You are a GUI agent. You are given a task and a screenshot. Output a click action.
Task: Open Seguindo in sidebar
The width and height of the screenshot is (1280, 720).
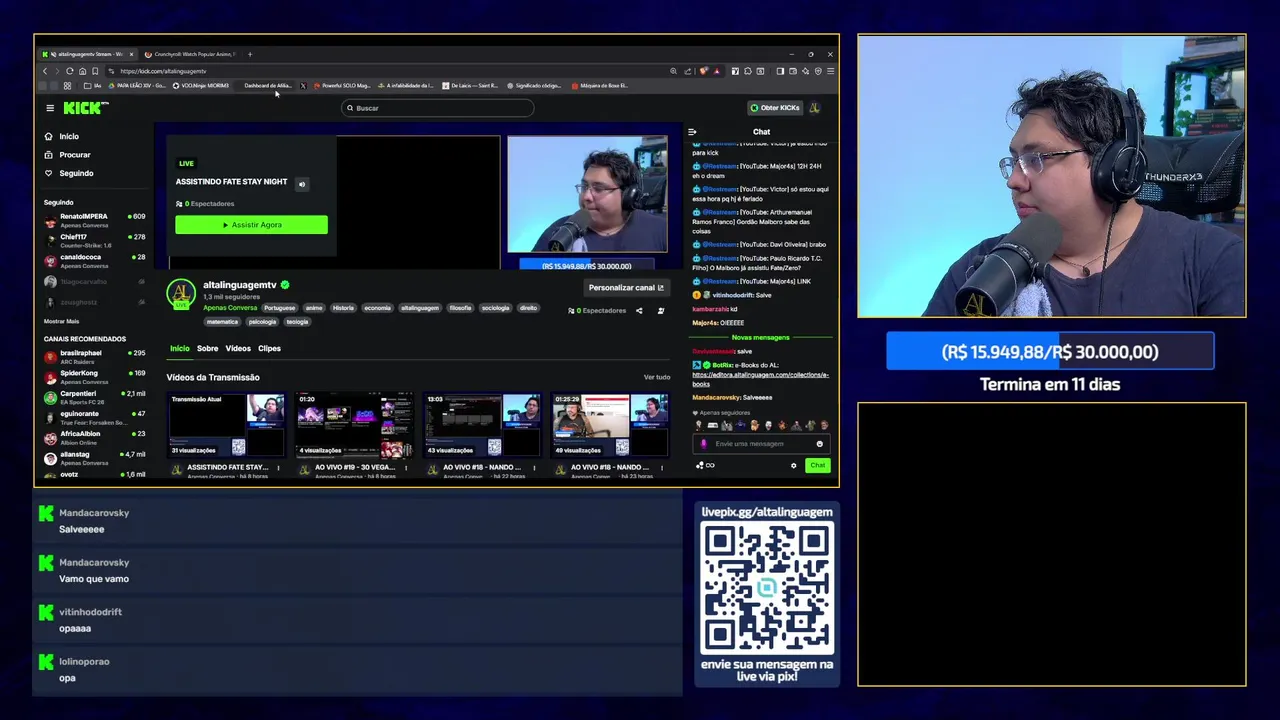tap(68, 173)
